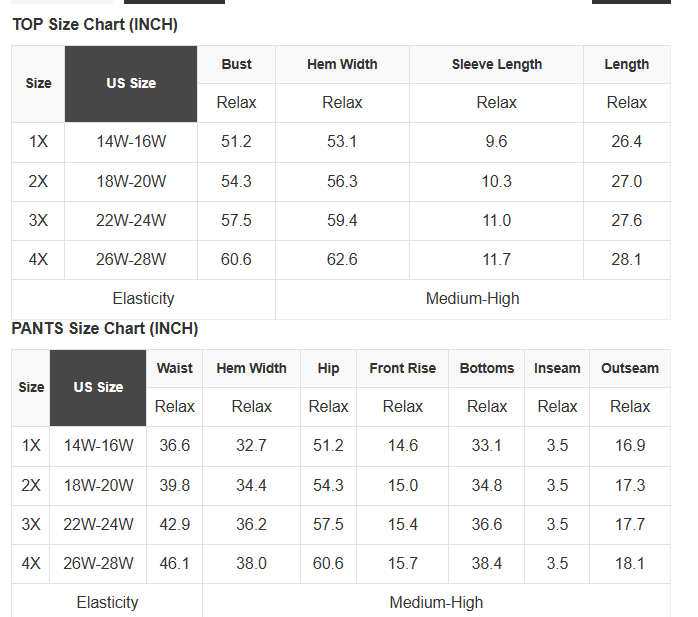The height and width of the screenshot is (617, 698).
Task: Click the dark US Size header in TOP chart
Action: [131, 84]
